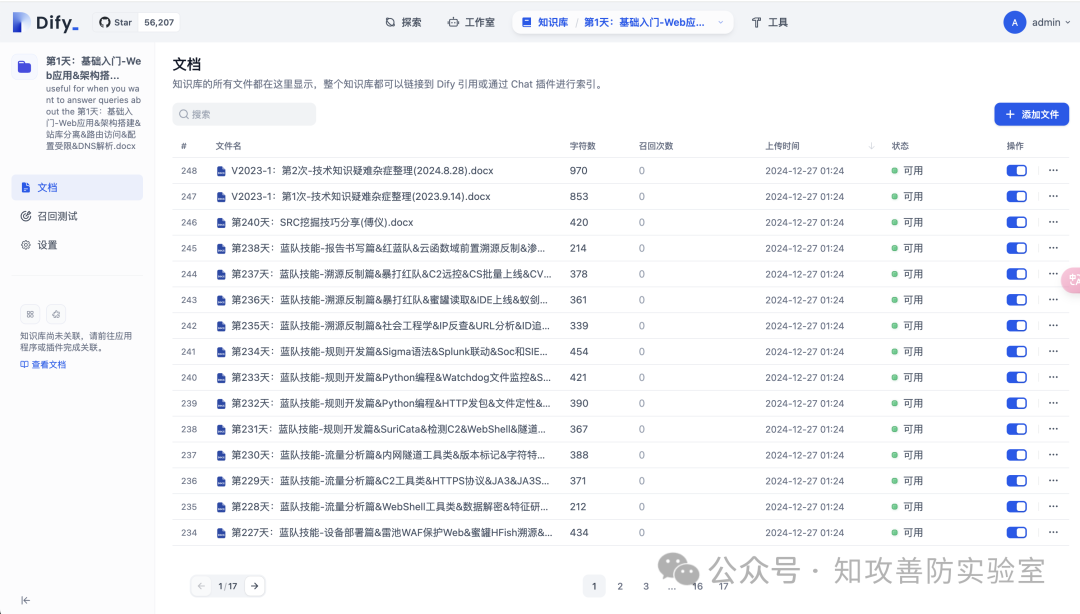This screenshot has width=1080, height=614.
Task: Toggle document 234 第227天 off
Action: pos(1016,532)
